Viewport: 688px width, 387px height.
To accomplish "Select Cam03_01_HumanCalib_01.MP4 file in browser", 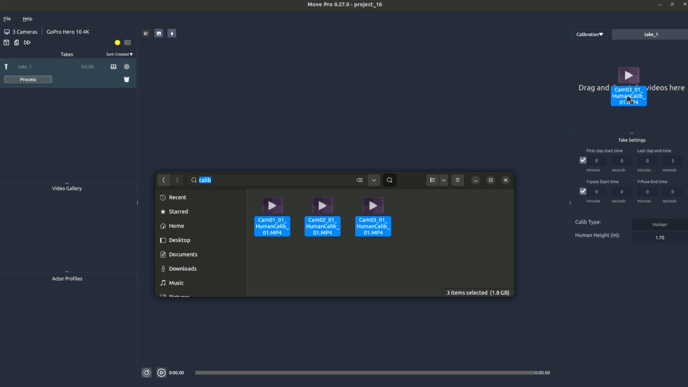I will (373, 217).
